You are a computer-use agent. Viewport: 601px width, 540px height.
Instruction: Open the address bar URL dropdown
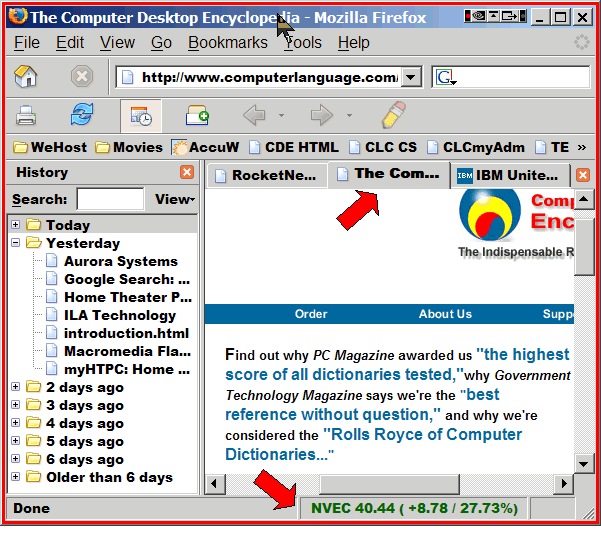tap(411, 77)
